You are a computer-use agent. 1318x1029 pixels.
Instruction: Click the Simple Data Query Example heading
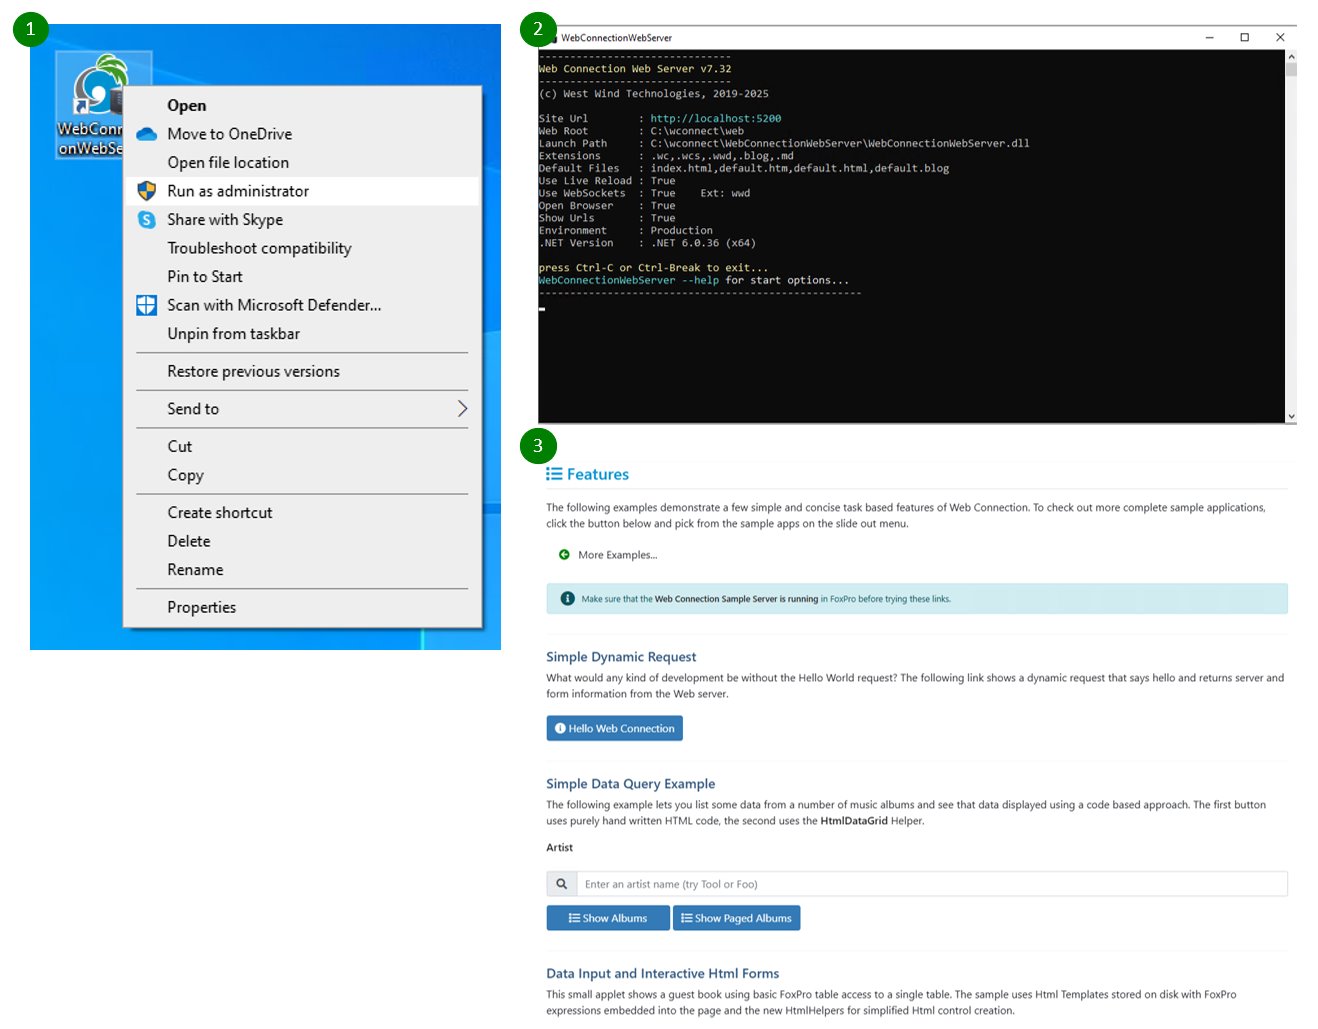pyautogui.click(x=630, y=784)
